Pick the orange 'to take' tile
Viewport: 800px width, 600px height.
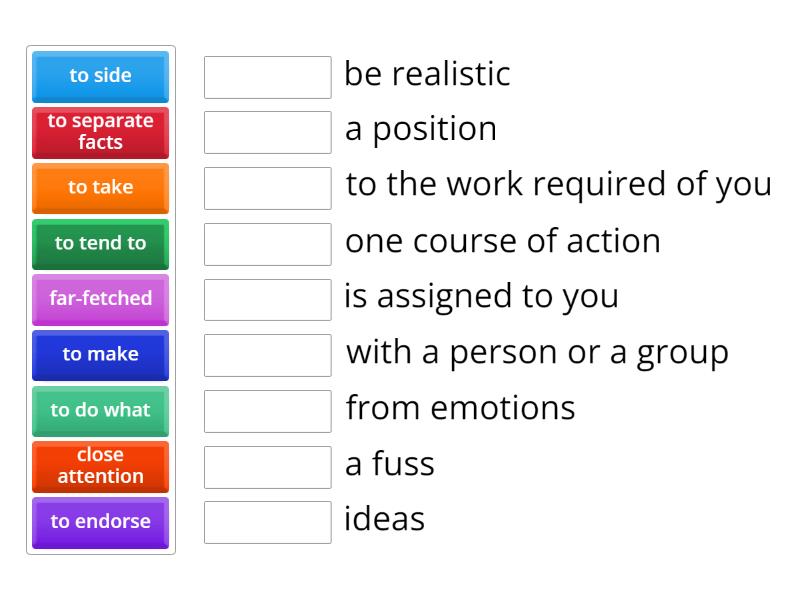tap(100, 188)
